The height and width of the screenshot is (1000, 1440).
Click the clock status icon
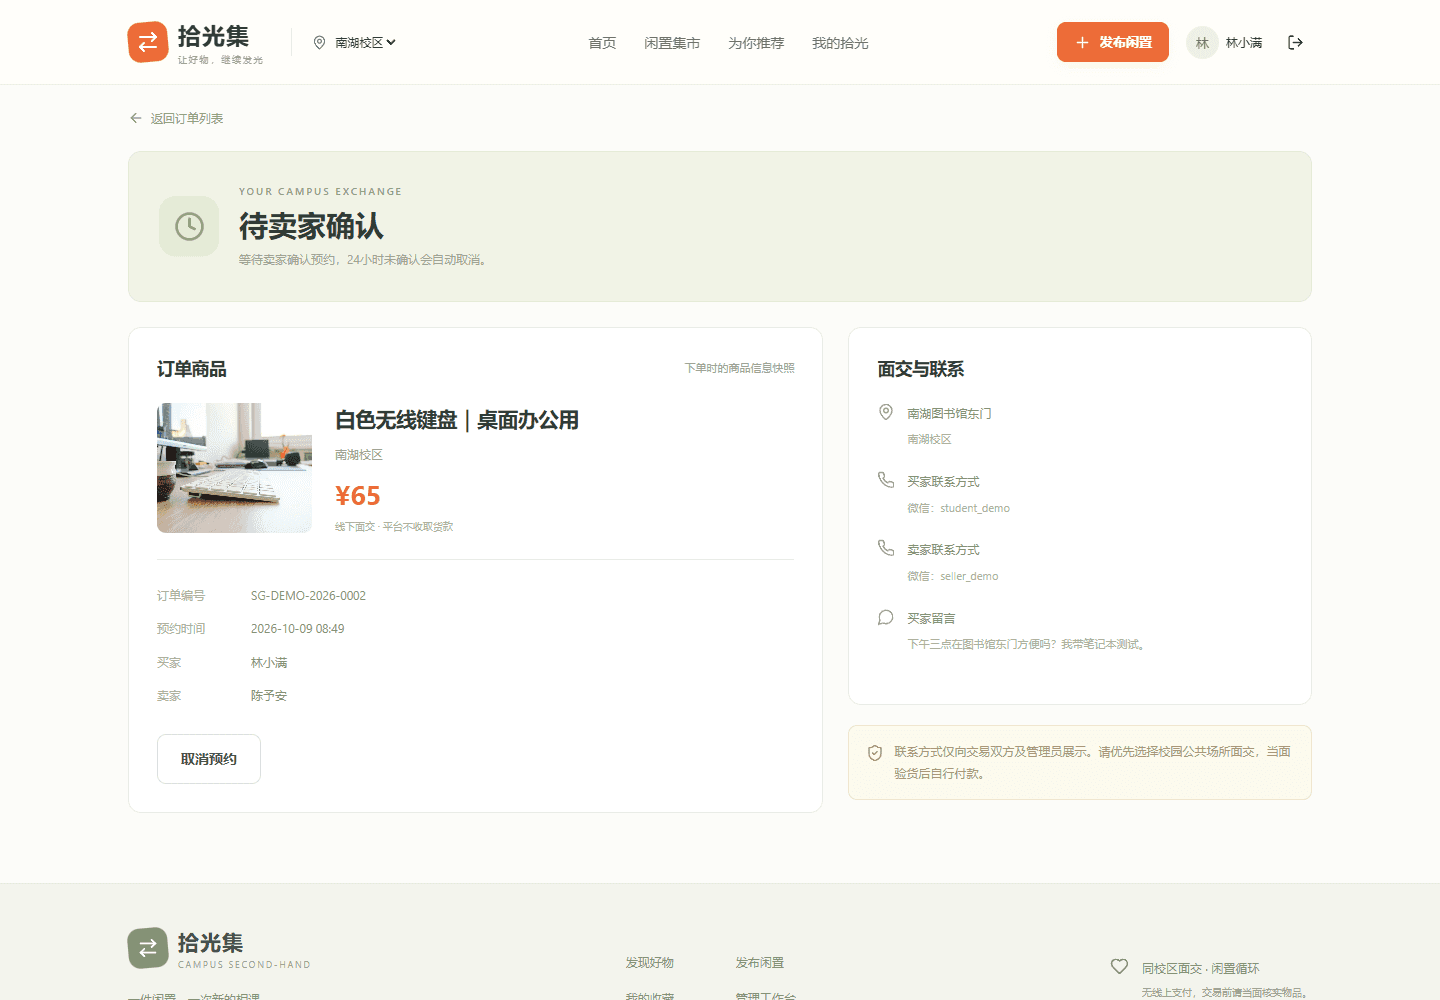[x=189, y=226]
